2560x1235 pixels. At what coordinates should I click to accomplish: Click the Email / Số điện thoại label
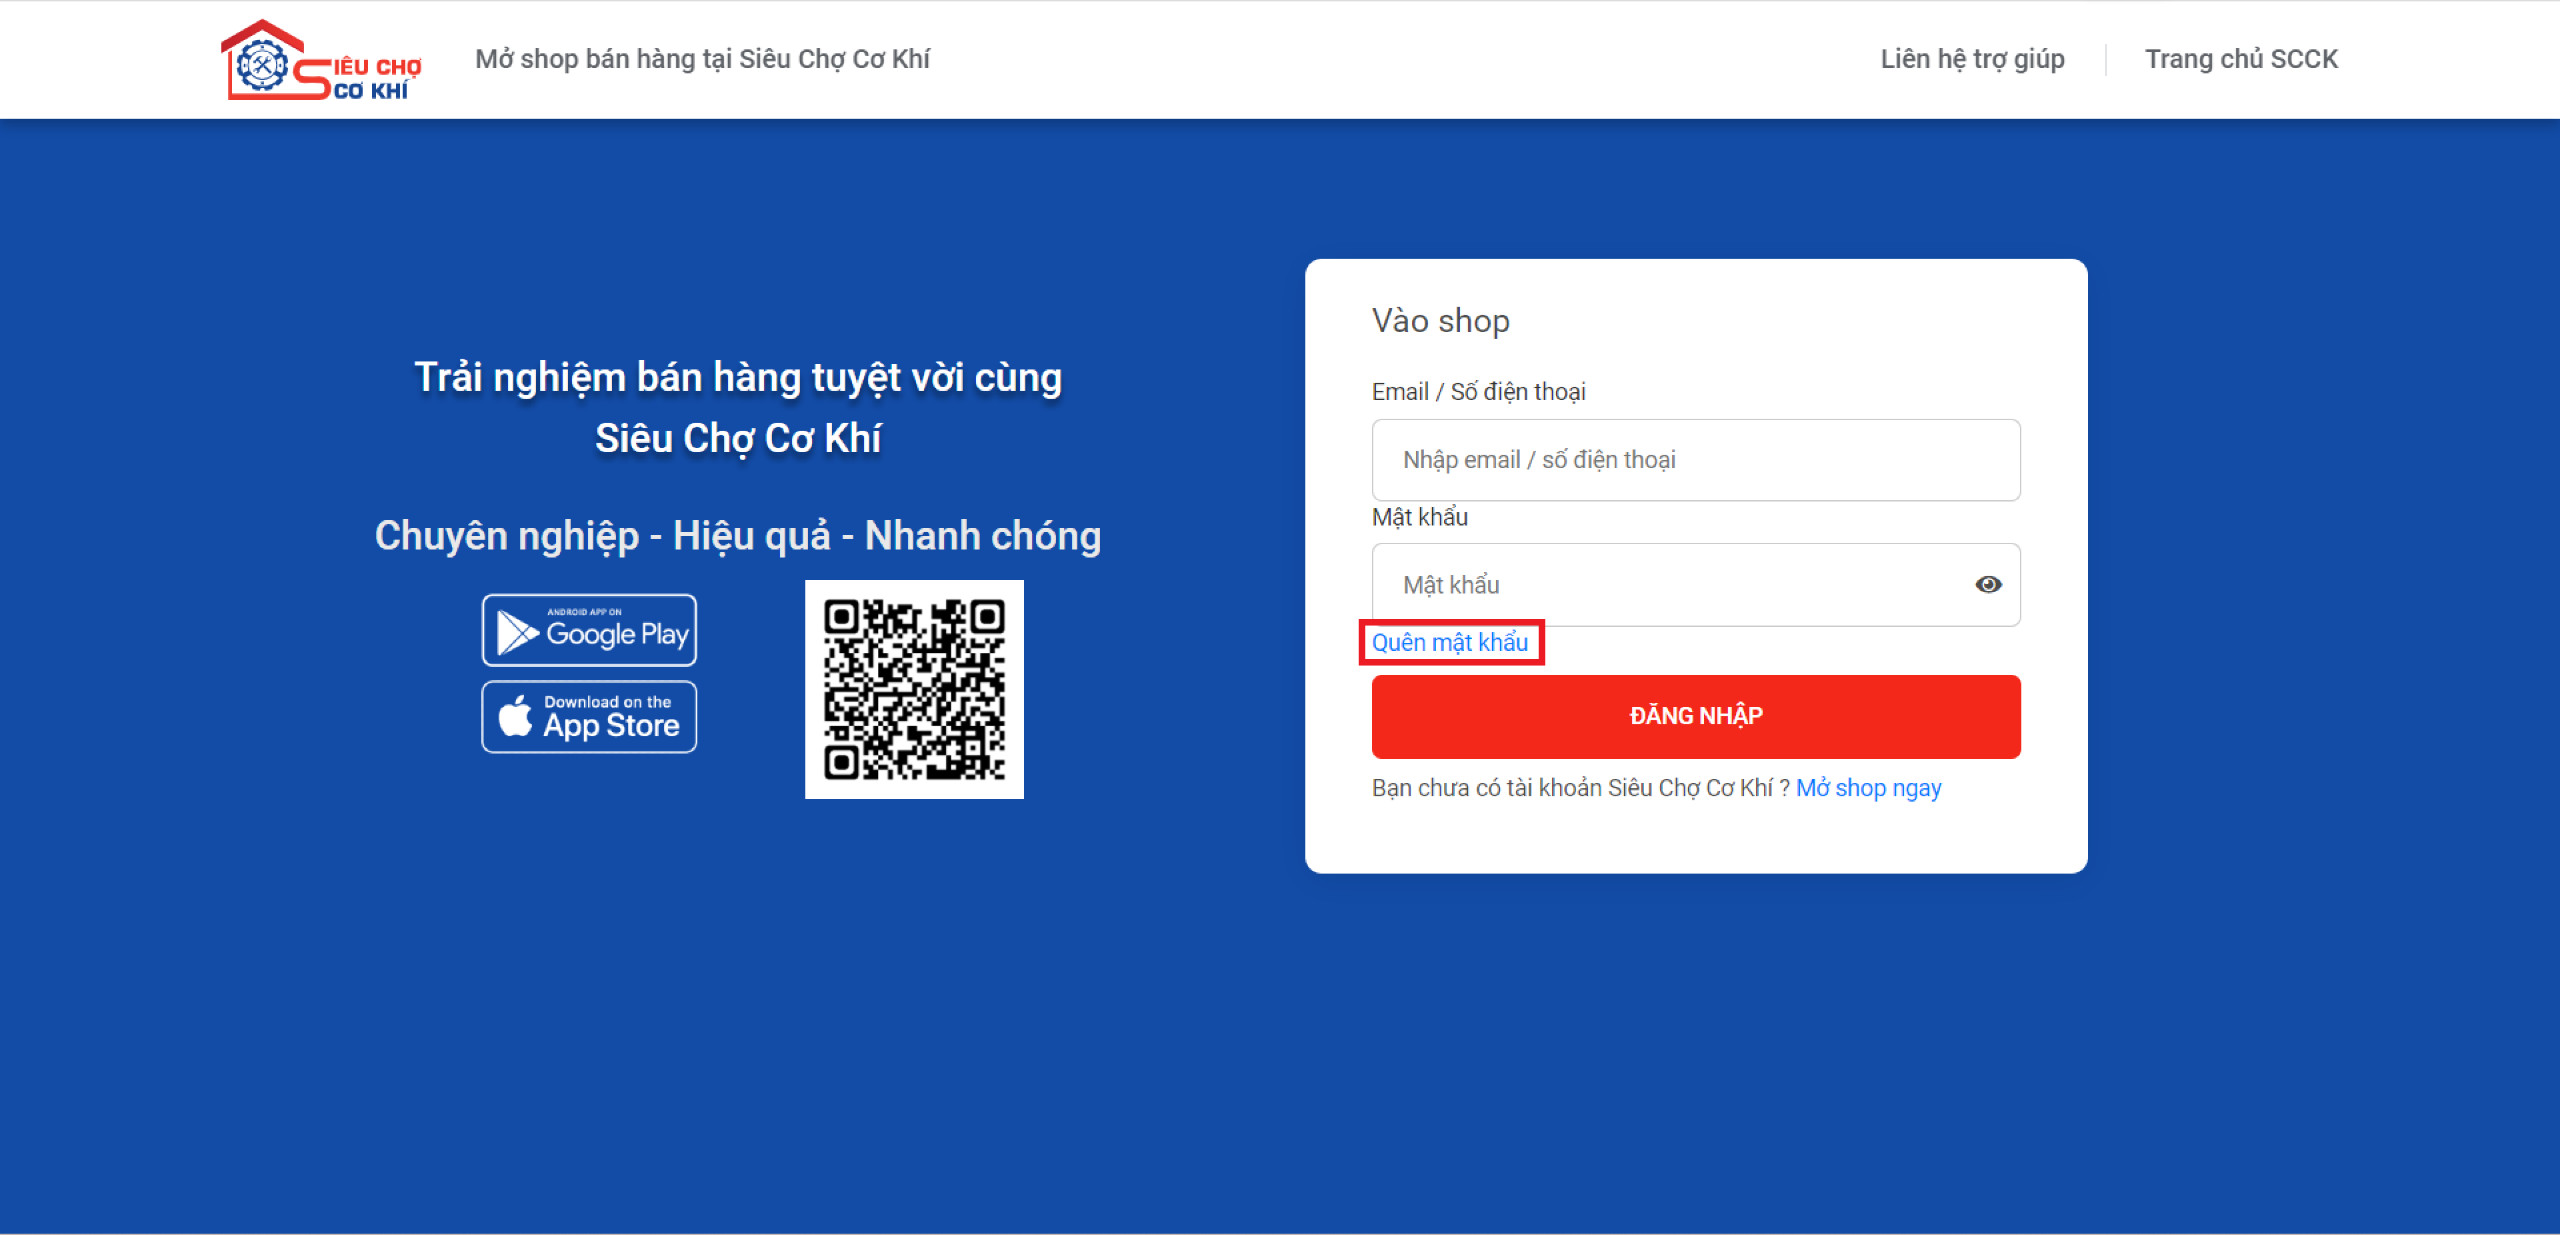click(x=1478, y=392)
